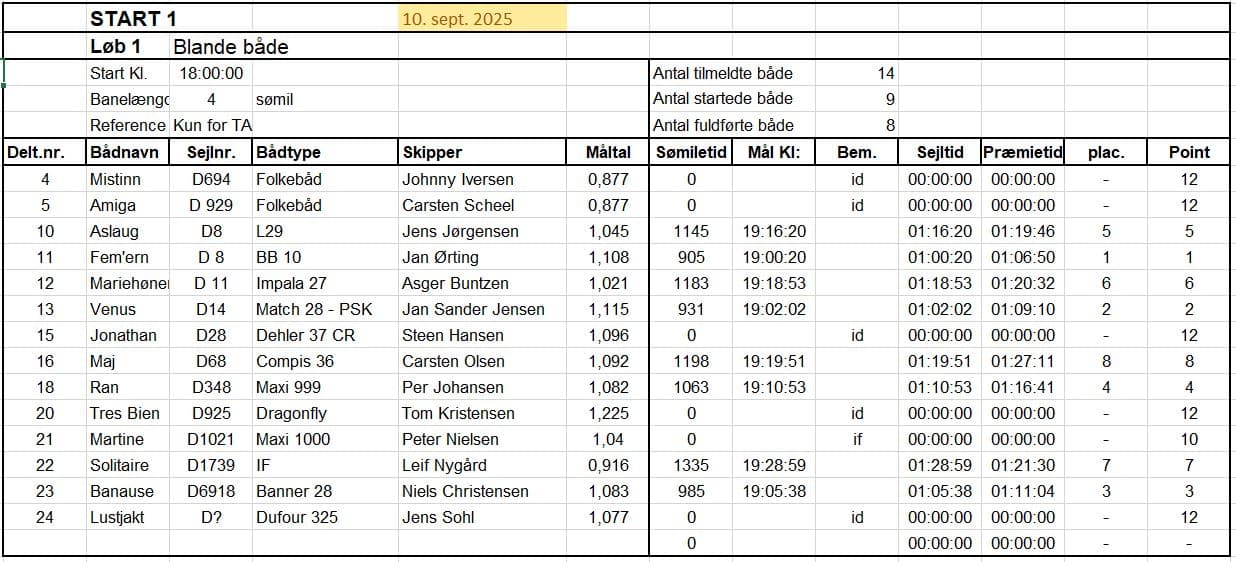This screenshot has height=562, width=1236.
Task: Click the Antal tilmeldte både label cell
Action: click(x=723, y=73)
